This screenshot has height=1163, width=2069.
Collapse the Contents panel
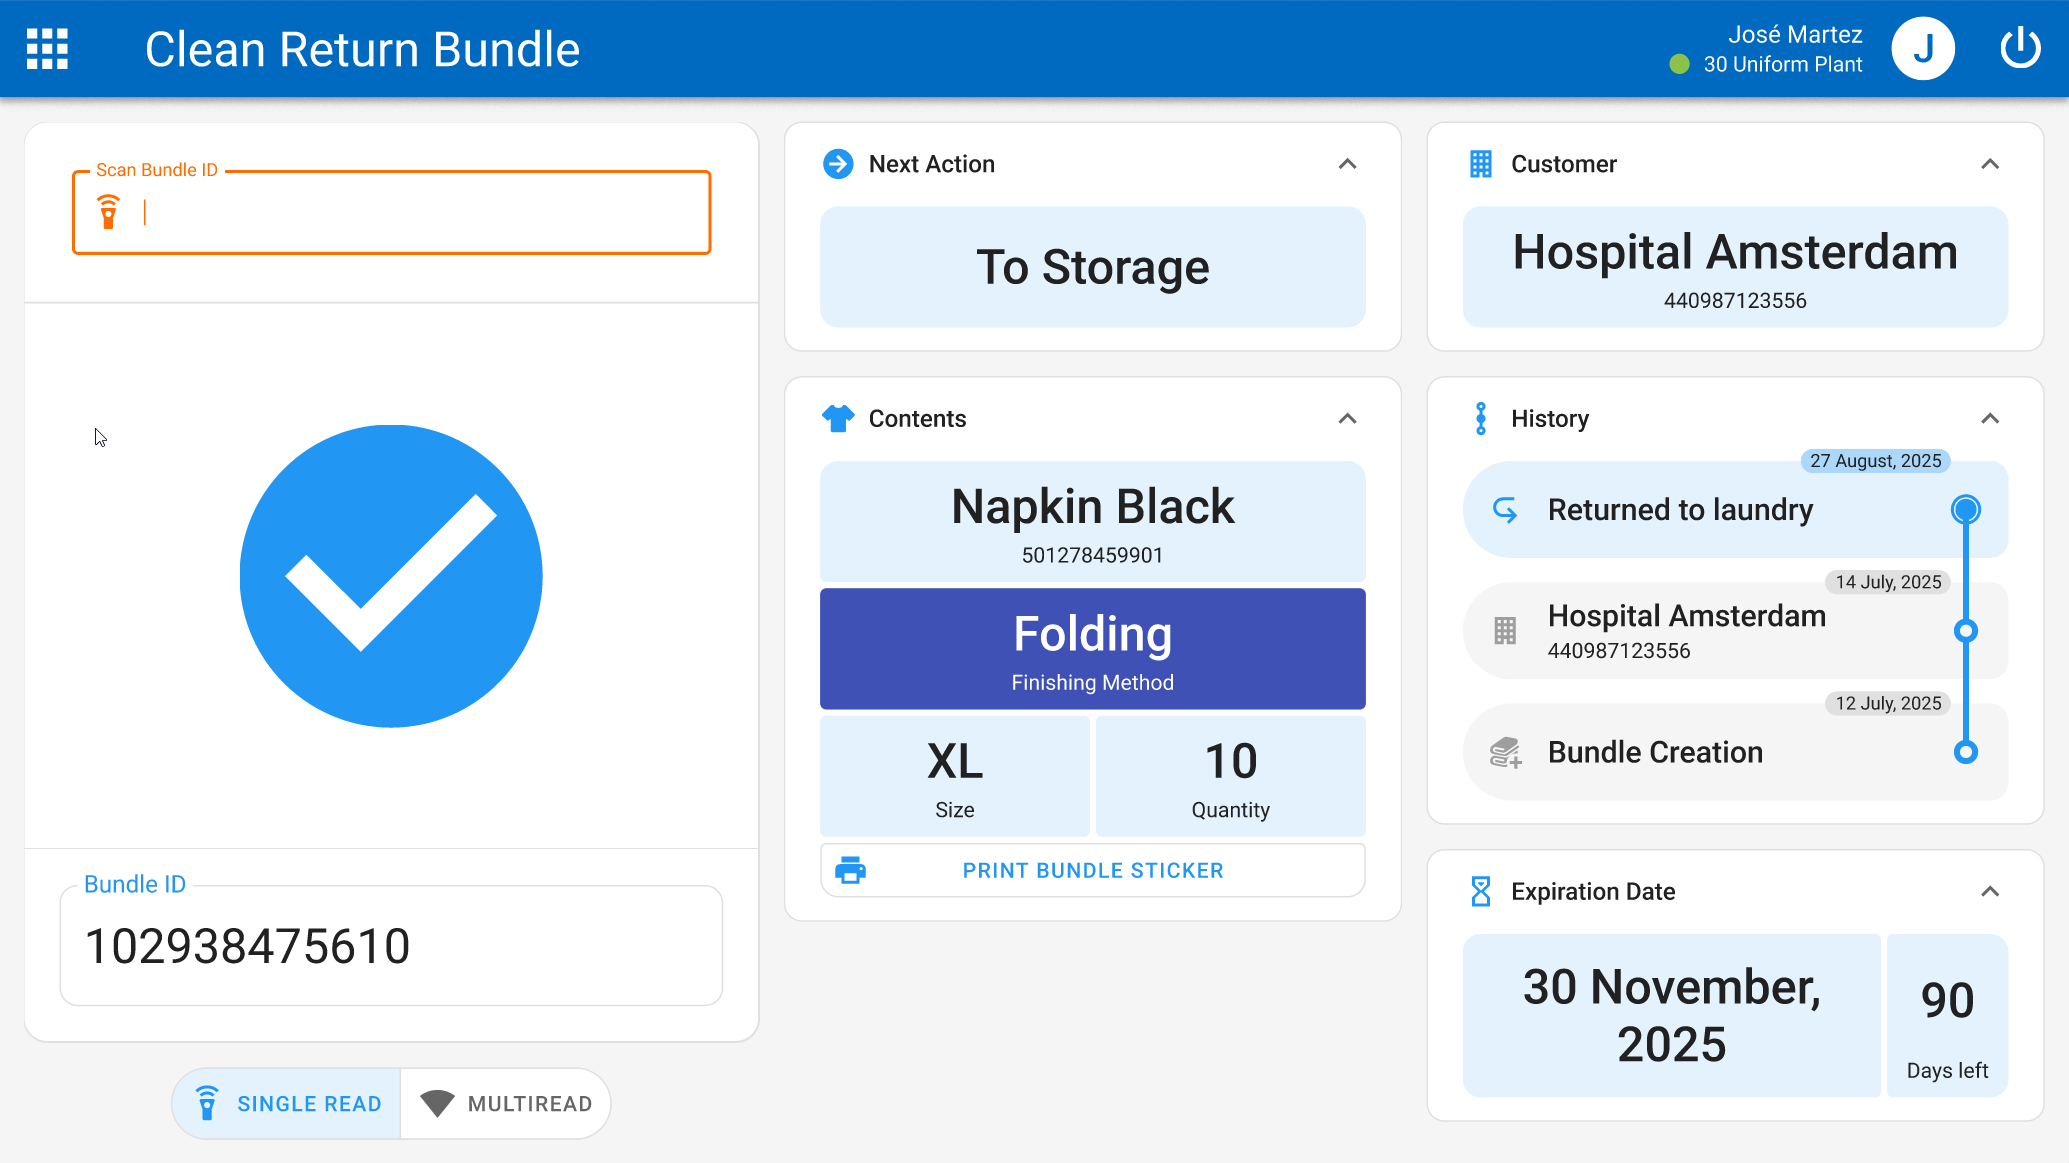click(x=1347, y=418)
